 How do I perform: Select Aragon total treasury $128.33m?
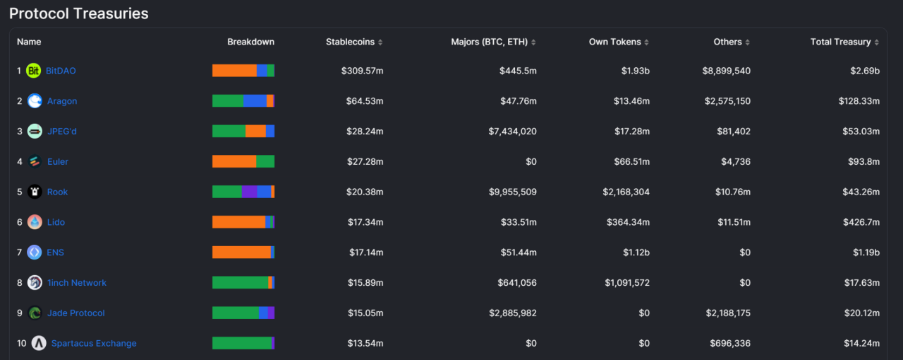tap(859, 101)
